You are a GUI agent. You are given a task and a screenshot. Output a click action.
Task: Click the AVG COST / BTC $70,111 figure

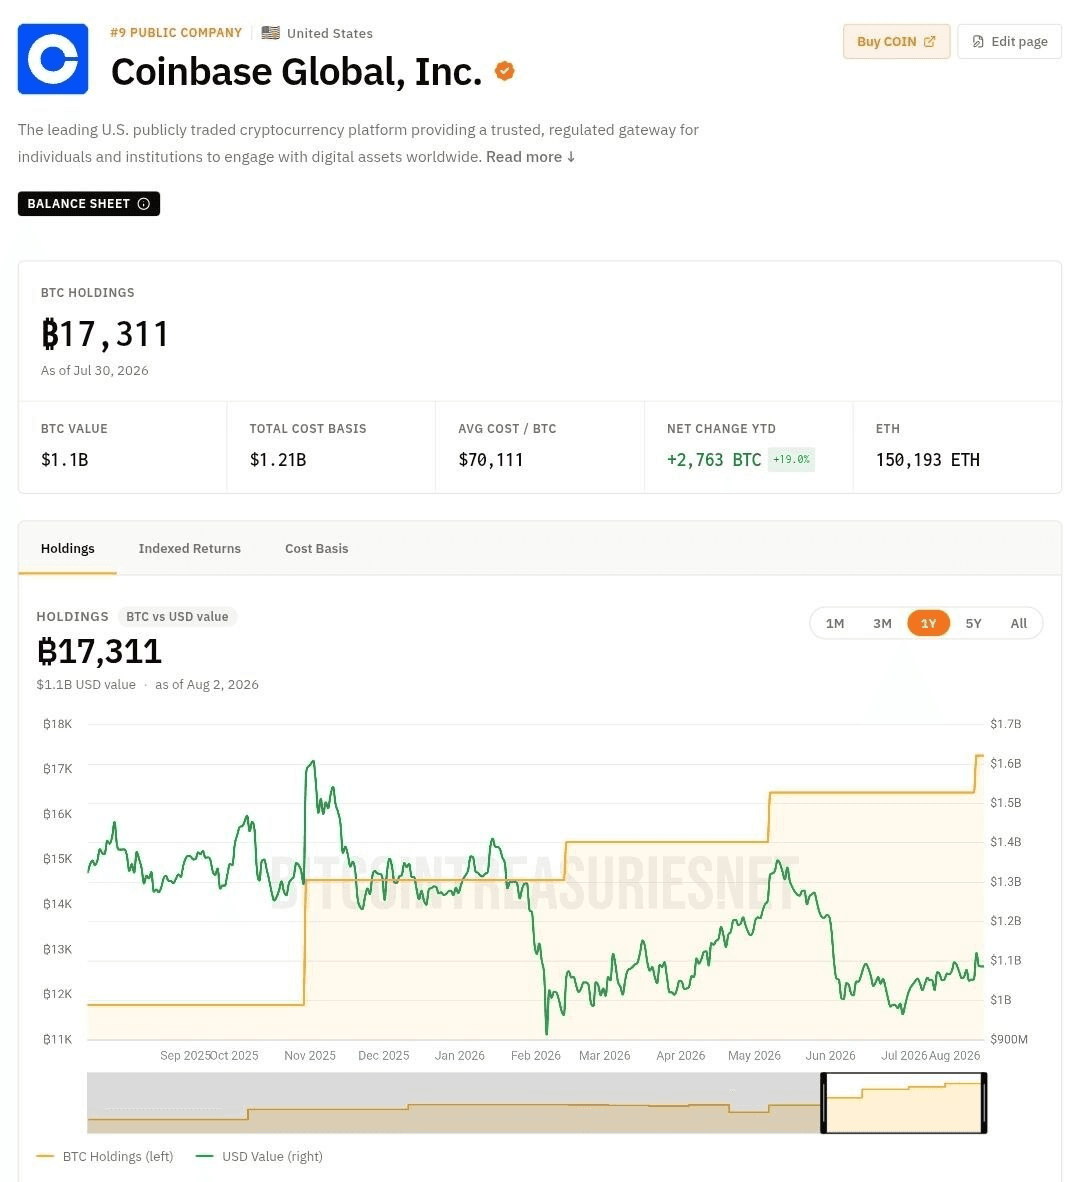(491, 459)
